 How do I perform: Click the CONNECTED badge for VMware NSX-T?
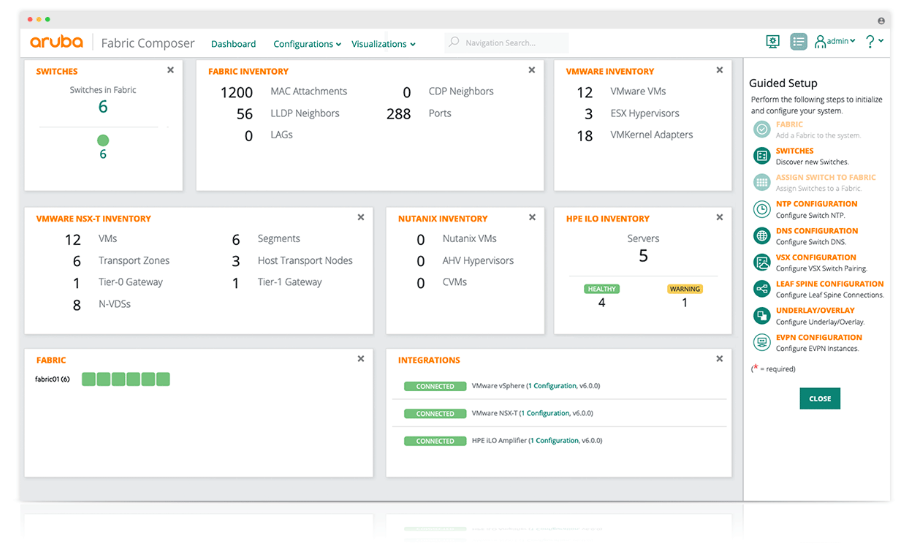pos(435,414)
